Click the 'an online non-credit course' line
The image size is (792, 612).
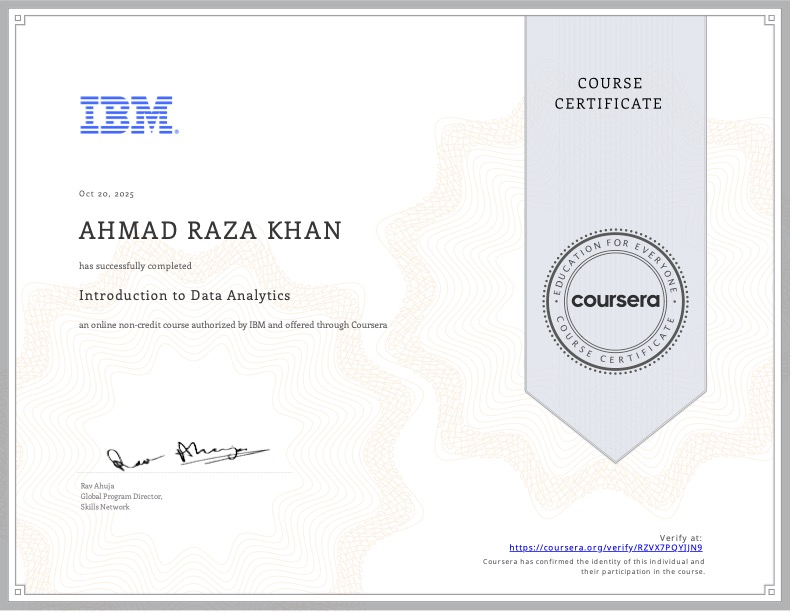point(233,325)
